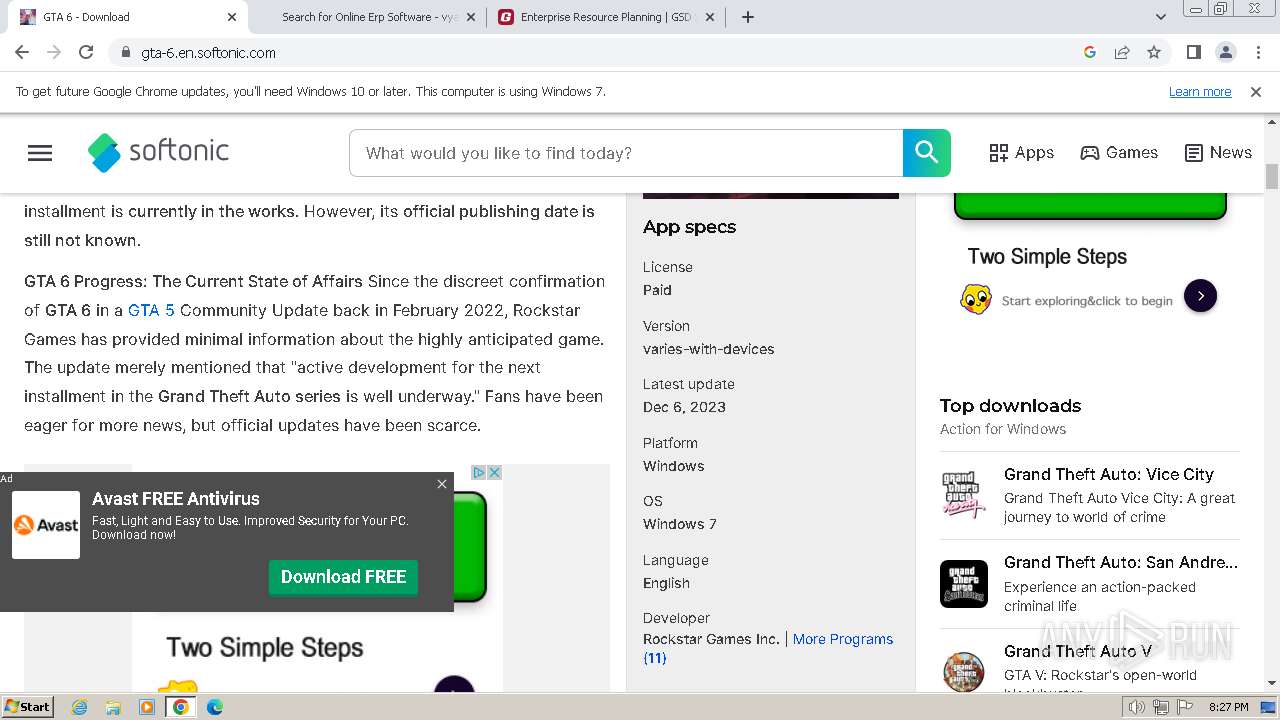Switch to Search for Online Erp Software tab
This screenshot has height=720, width=1280.
pos(370,17)
